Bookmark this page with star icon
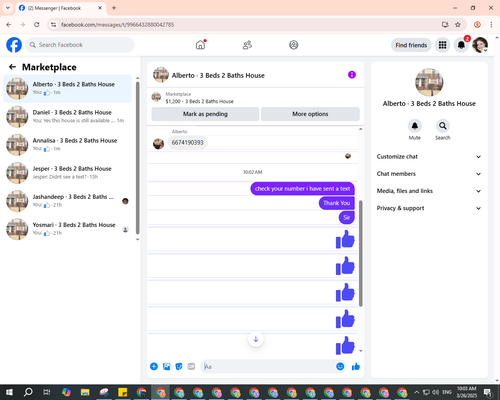The image size is (500, 400). coord(458,24)
